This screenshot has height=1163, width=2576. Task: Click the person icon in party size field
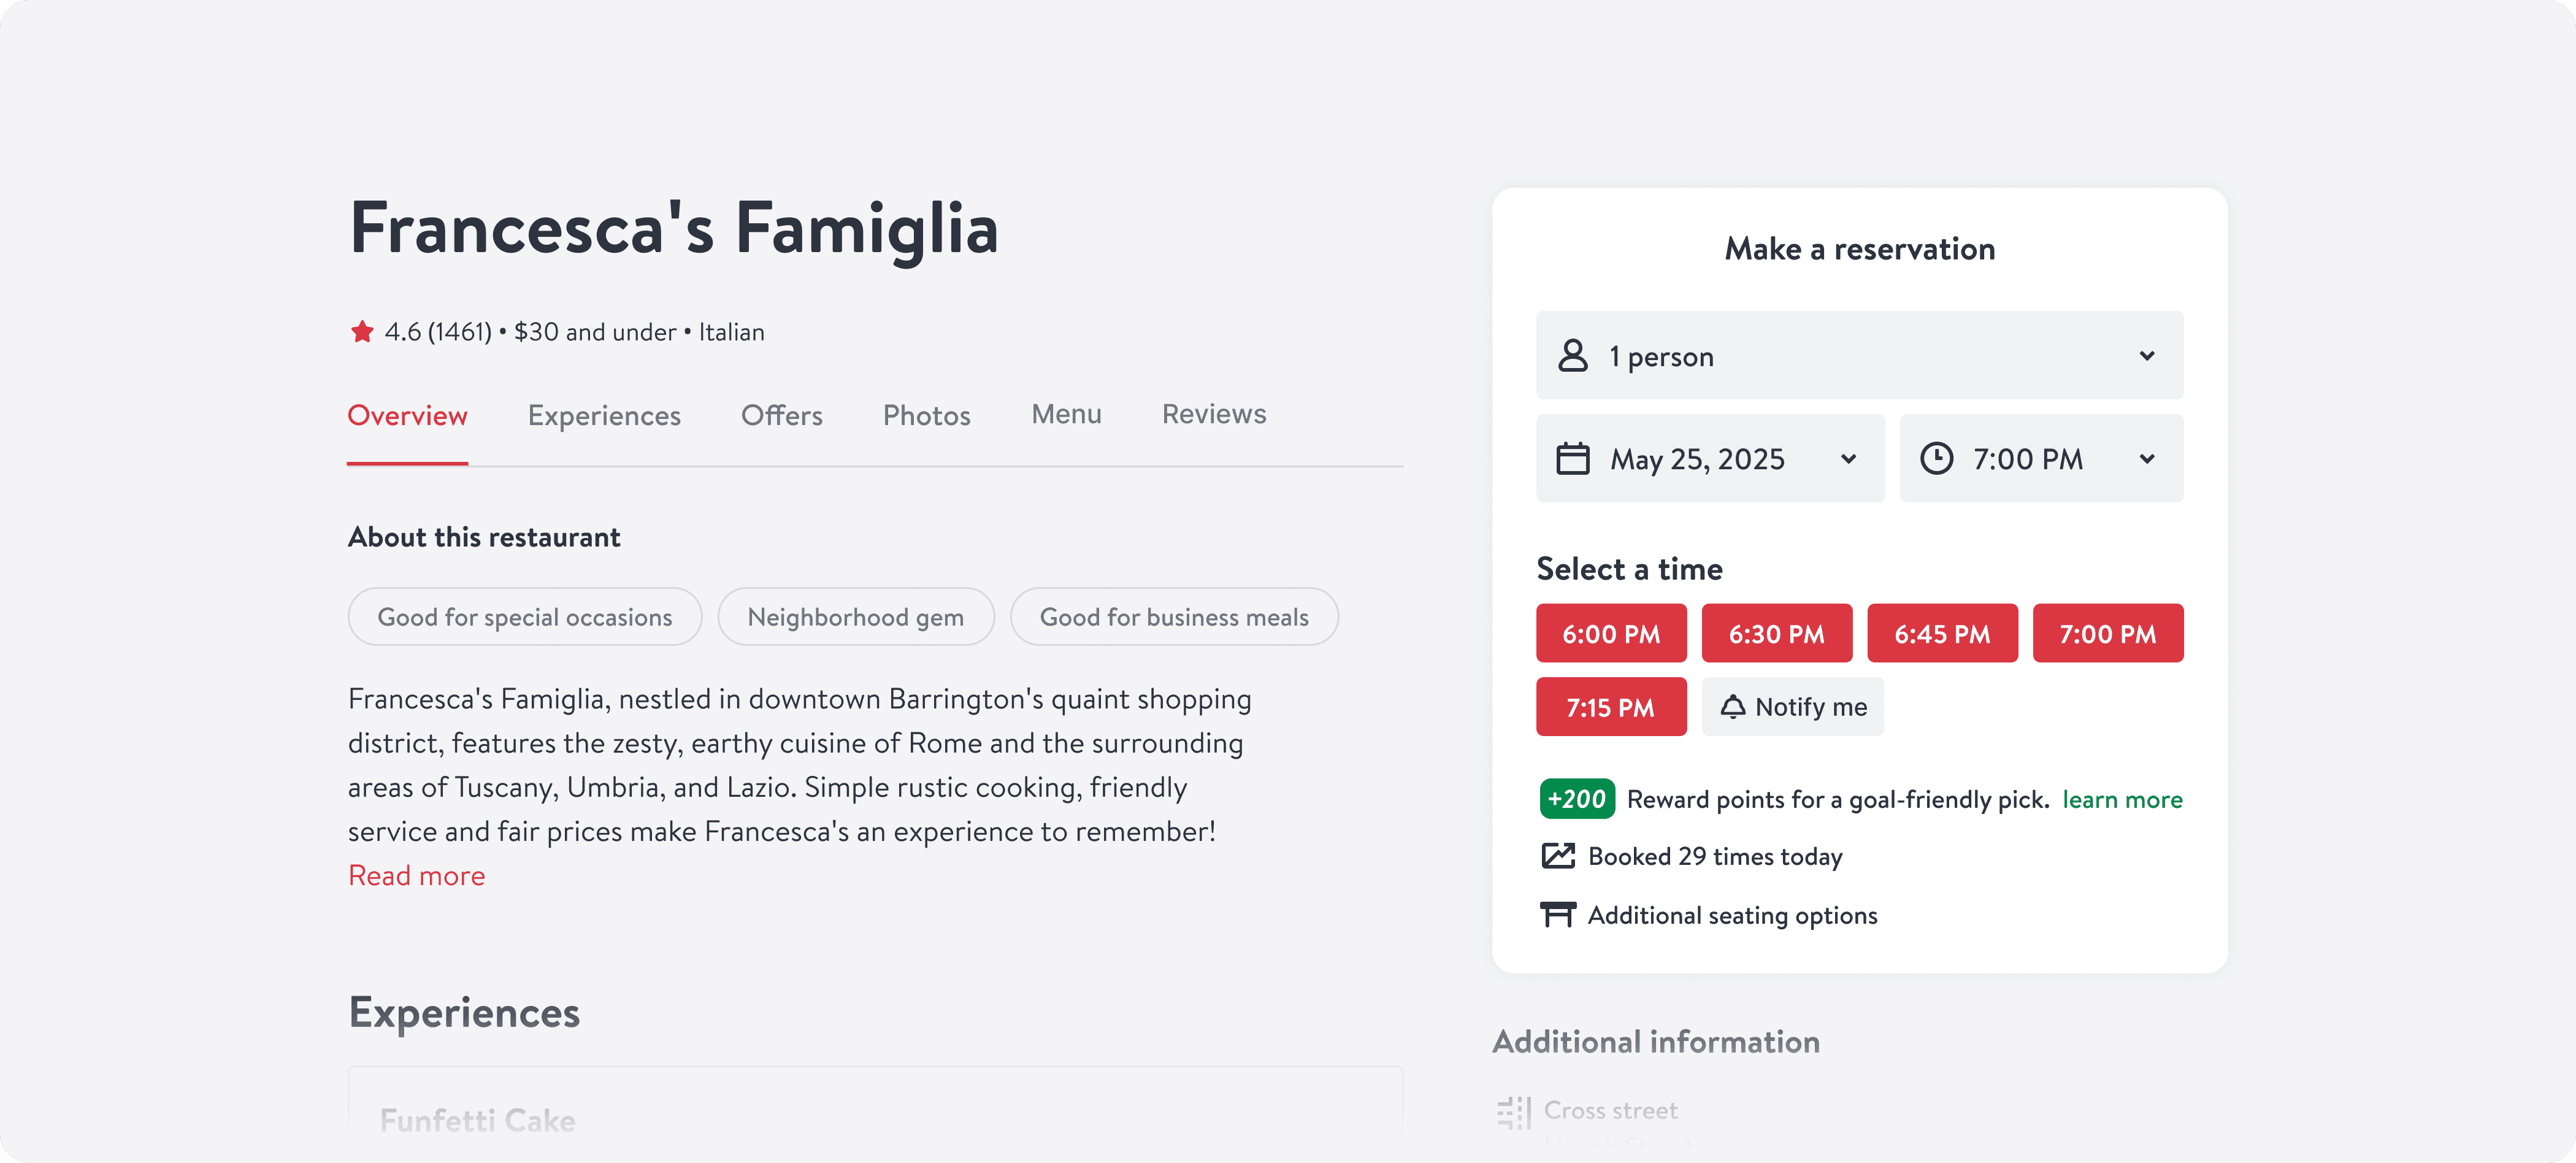1572,356
